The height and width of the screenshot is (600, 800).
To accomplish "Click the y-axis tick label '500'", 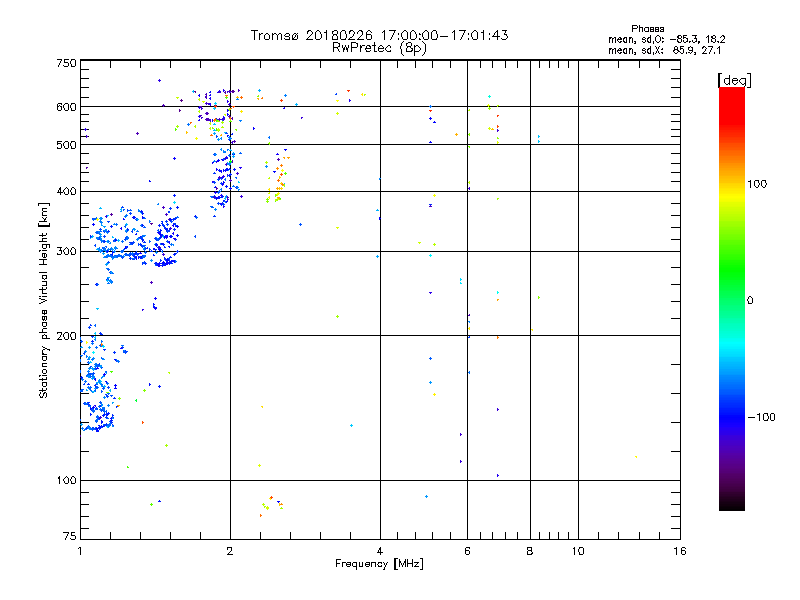I will click(66, 145).
